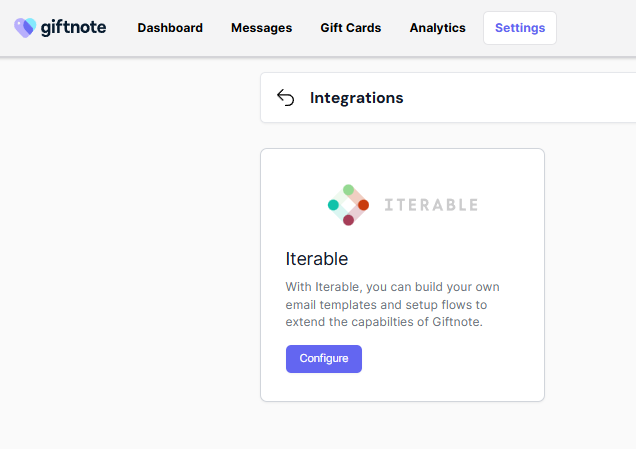Click the Iterable logo image
This screenshot has height=449, width=636.
pyautogui.click(x=403, y=205)
